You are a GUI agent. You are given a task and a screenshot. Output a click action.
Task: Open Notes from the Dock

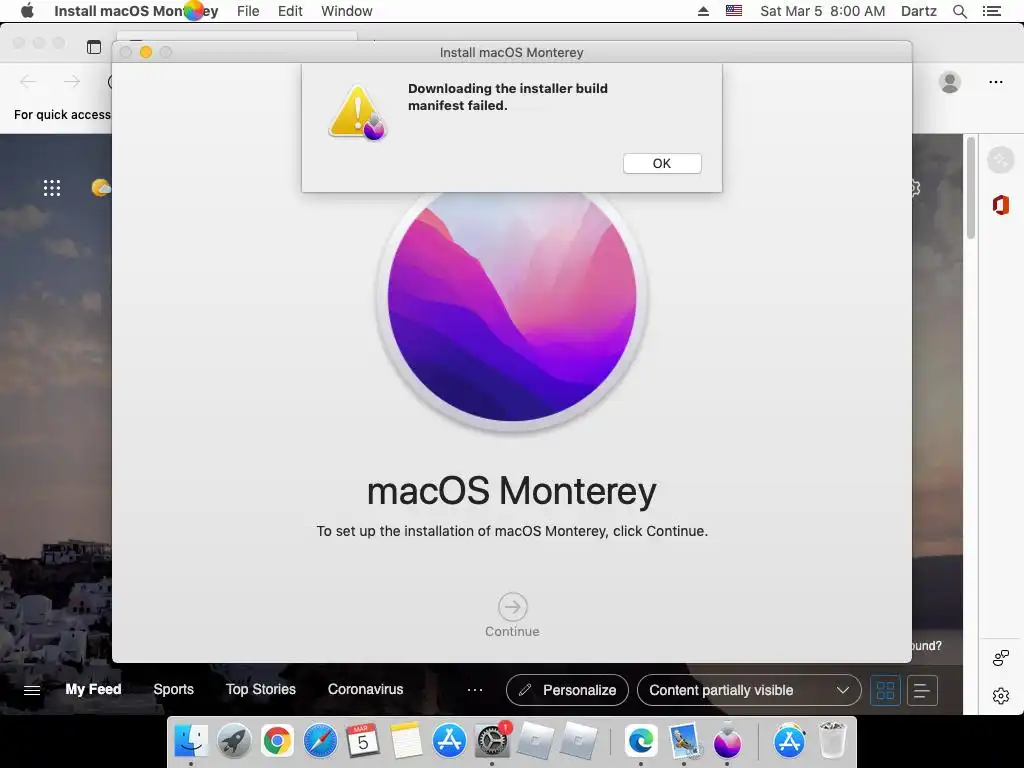coord(406,741)
